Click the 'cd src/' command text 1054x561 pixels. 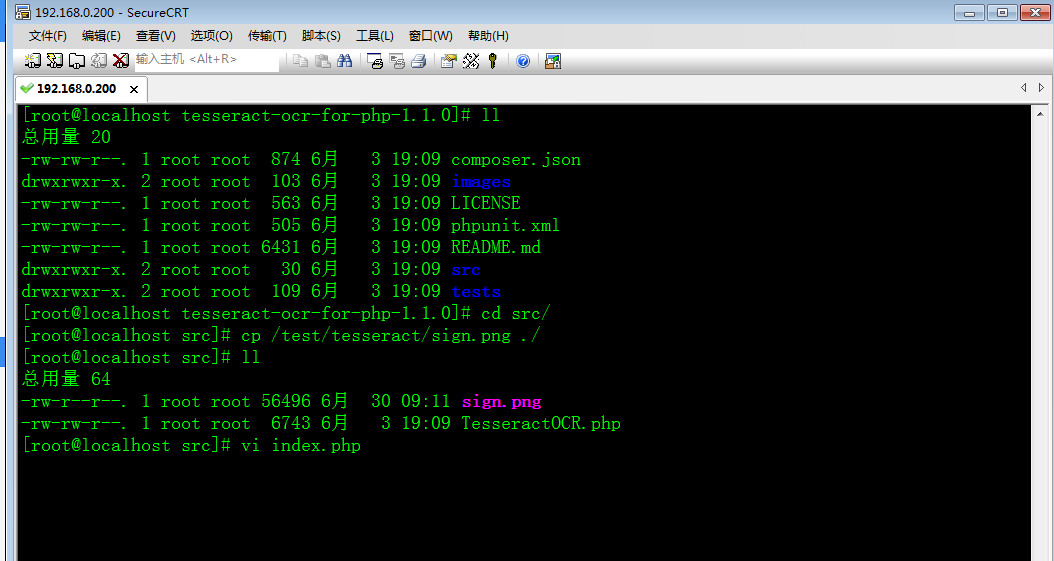[x=516, y=313]
